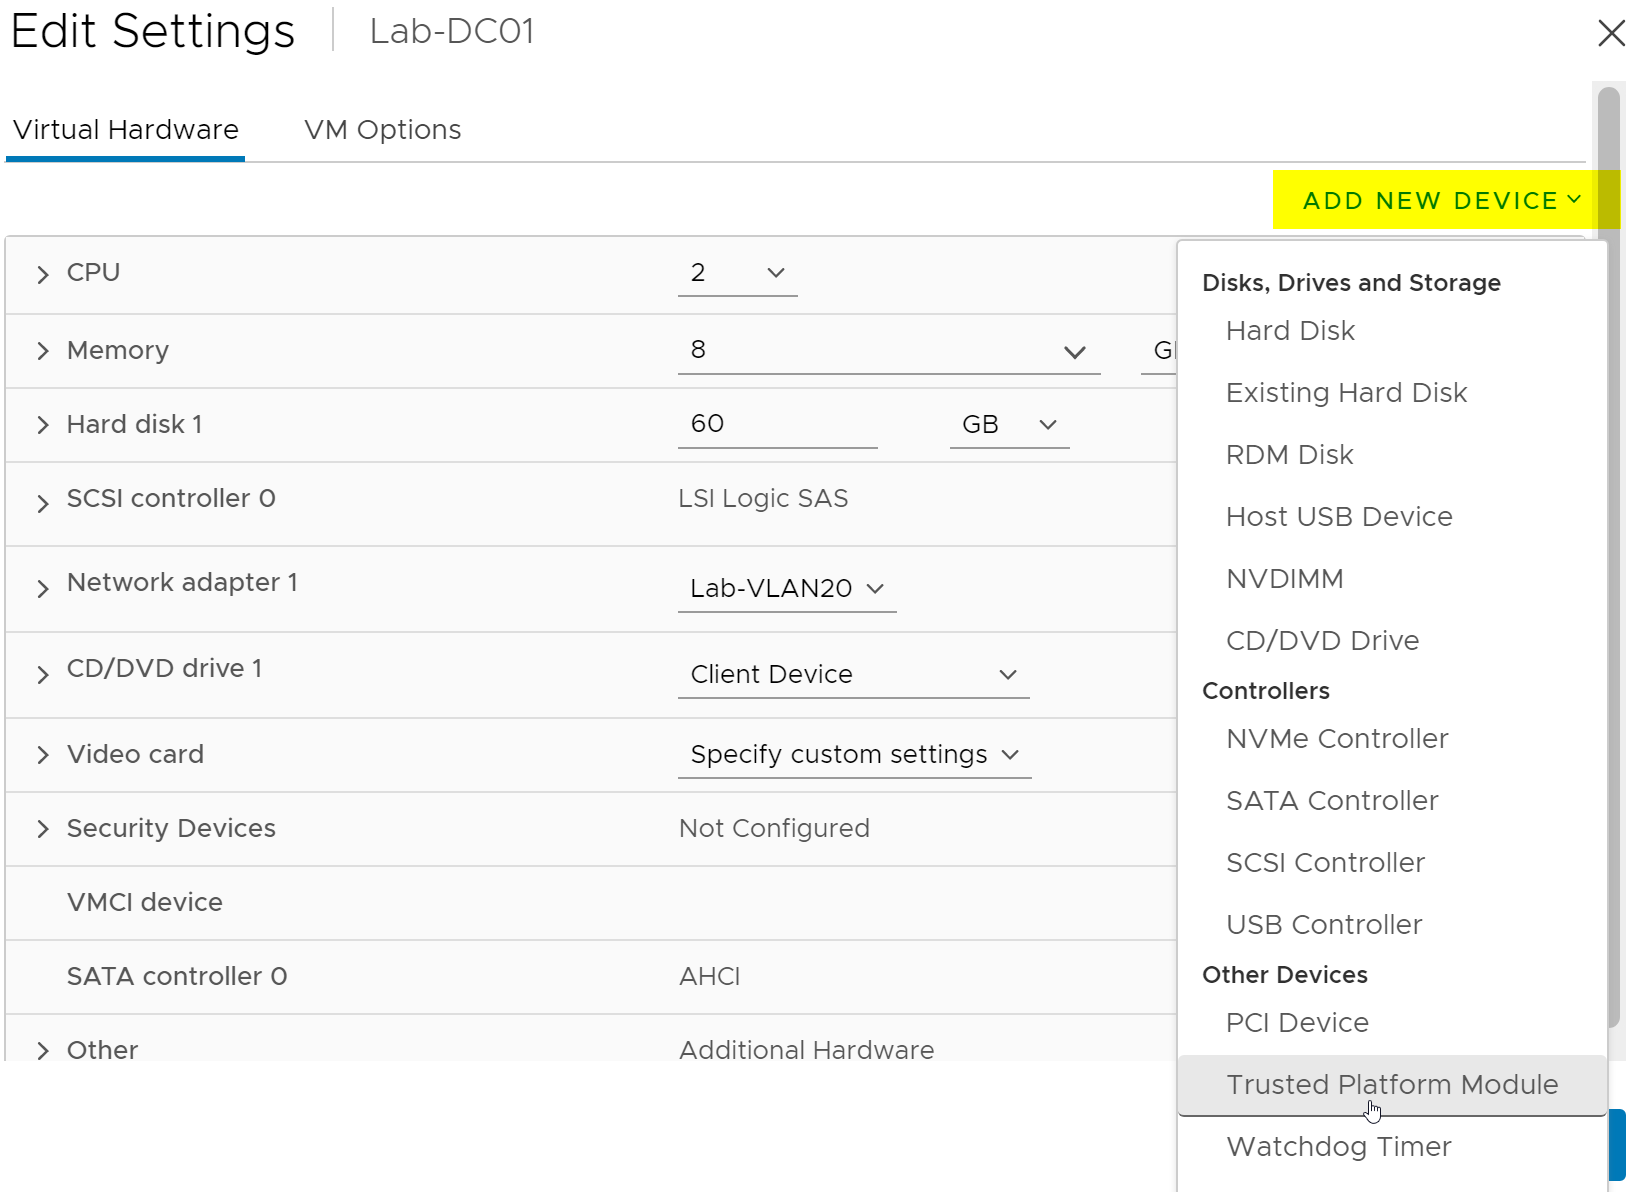The width and height of the screenshot is (1640, 1192).
Task: Open the hard disk GB unit dropdown
Action: (x=1008, y=425)
